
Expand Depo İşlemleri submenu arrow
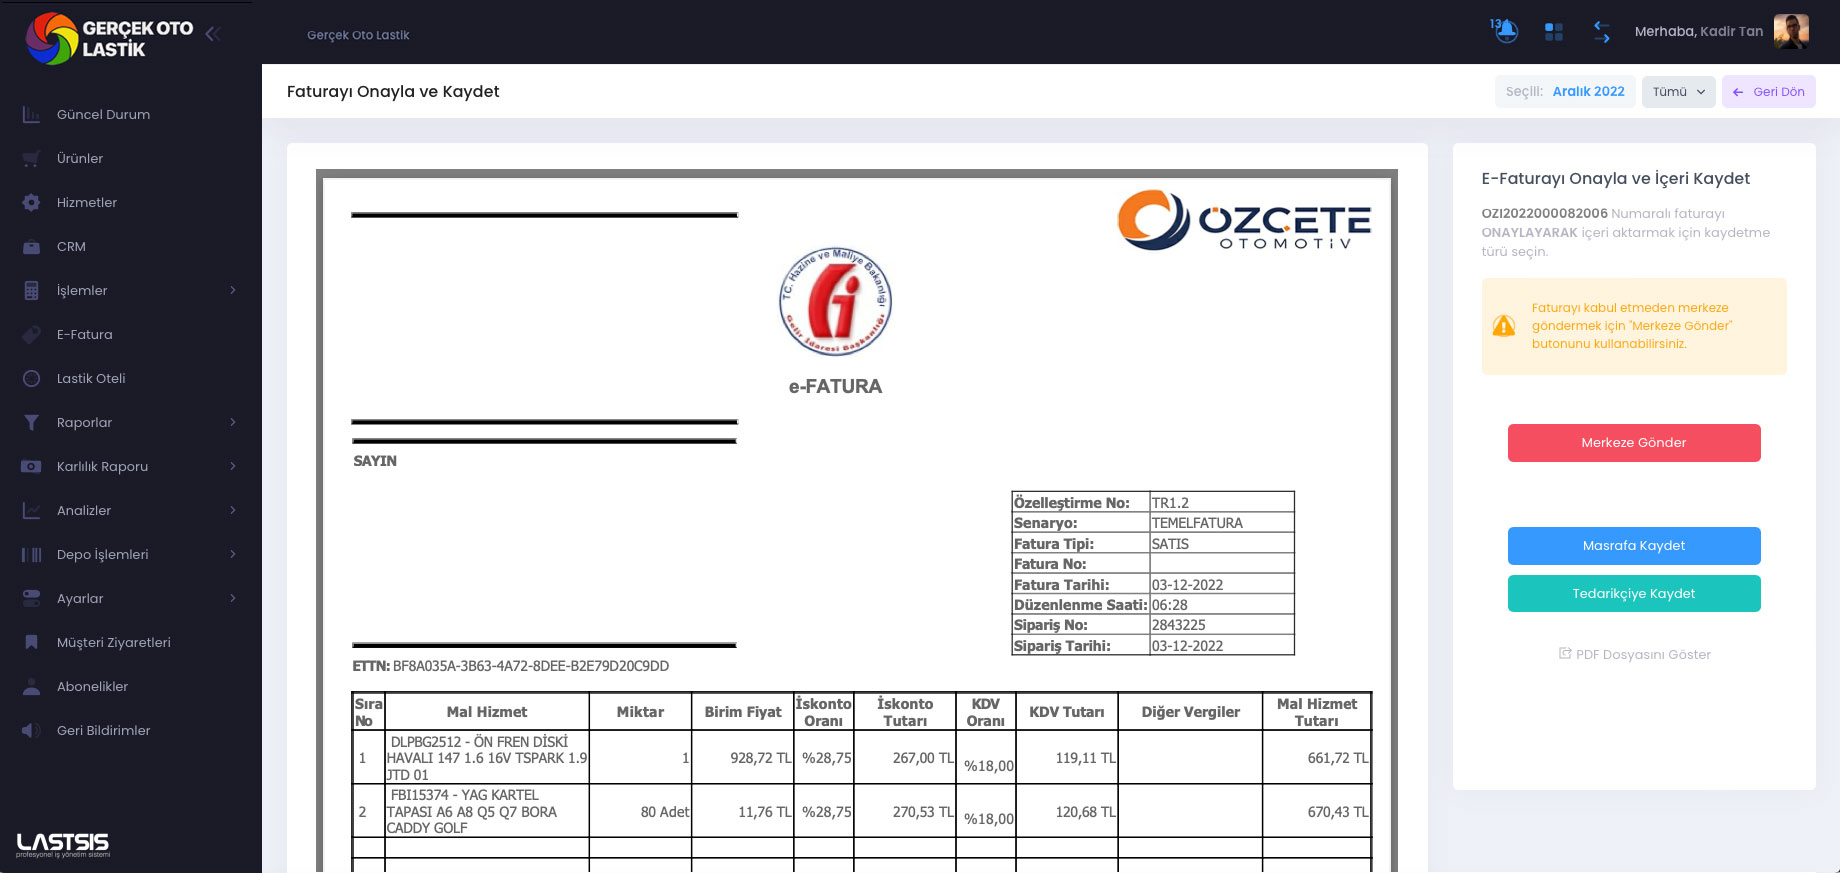pos(233,554)
